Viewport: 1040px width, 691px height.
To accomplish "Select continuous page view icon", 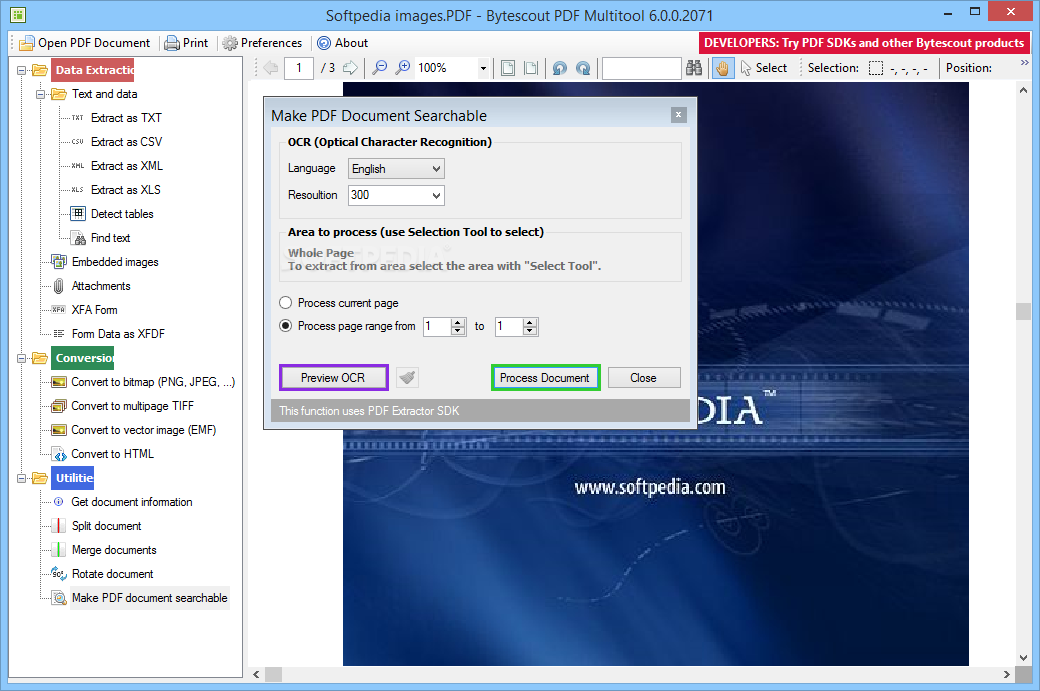I will (x=531, y=68).
